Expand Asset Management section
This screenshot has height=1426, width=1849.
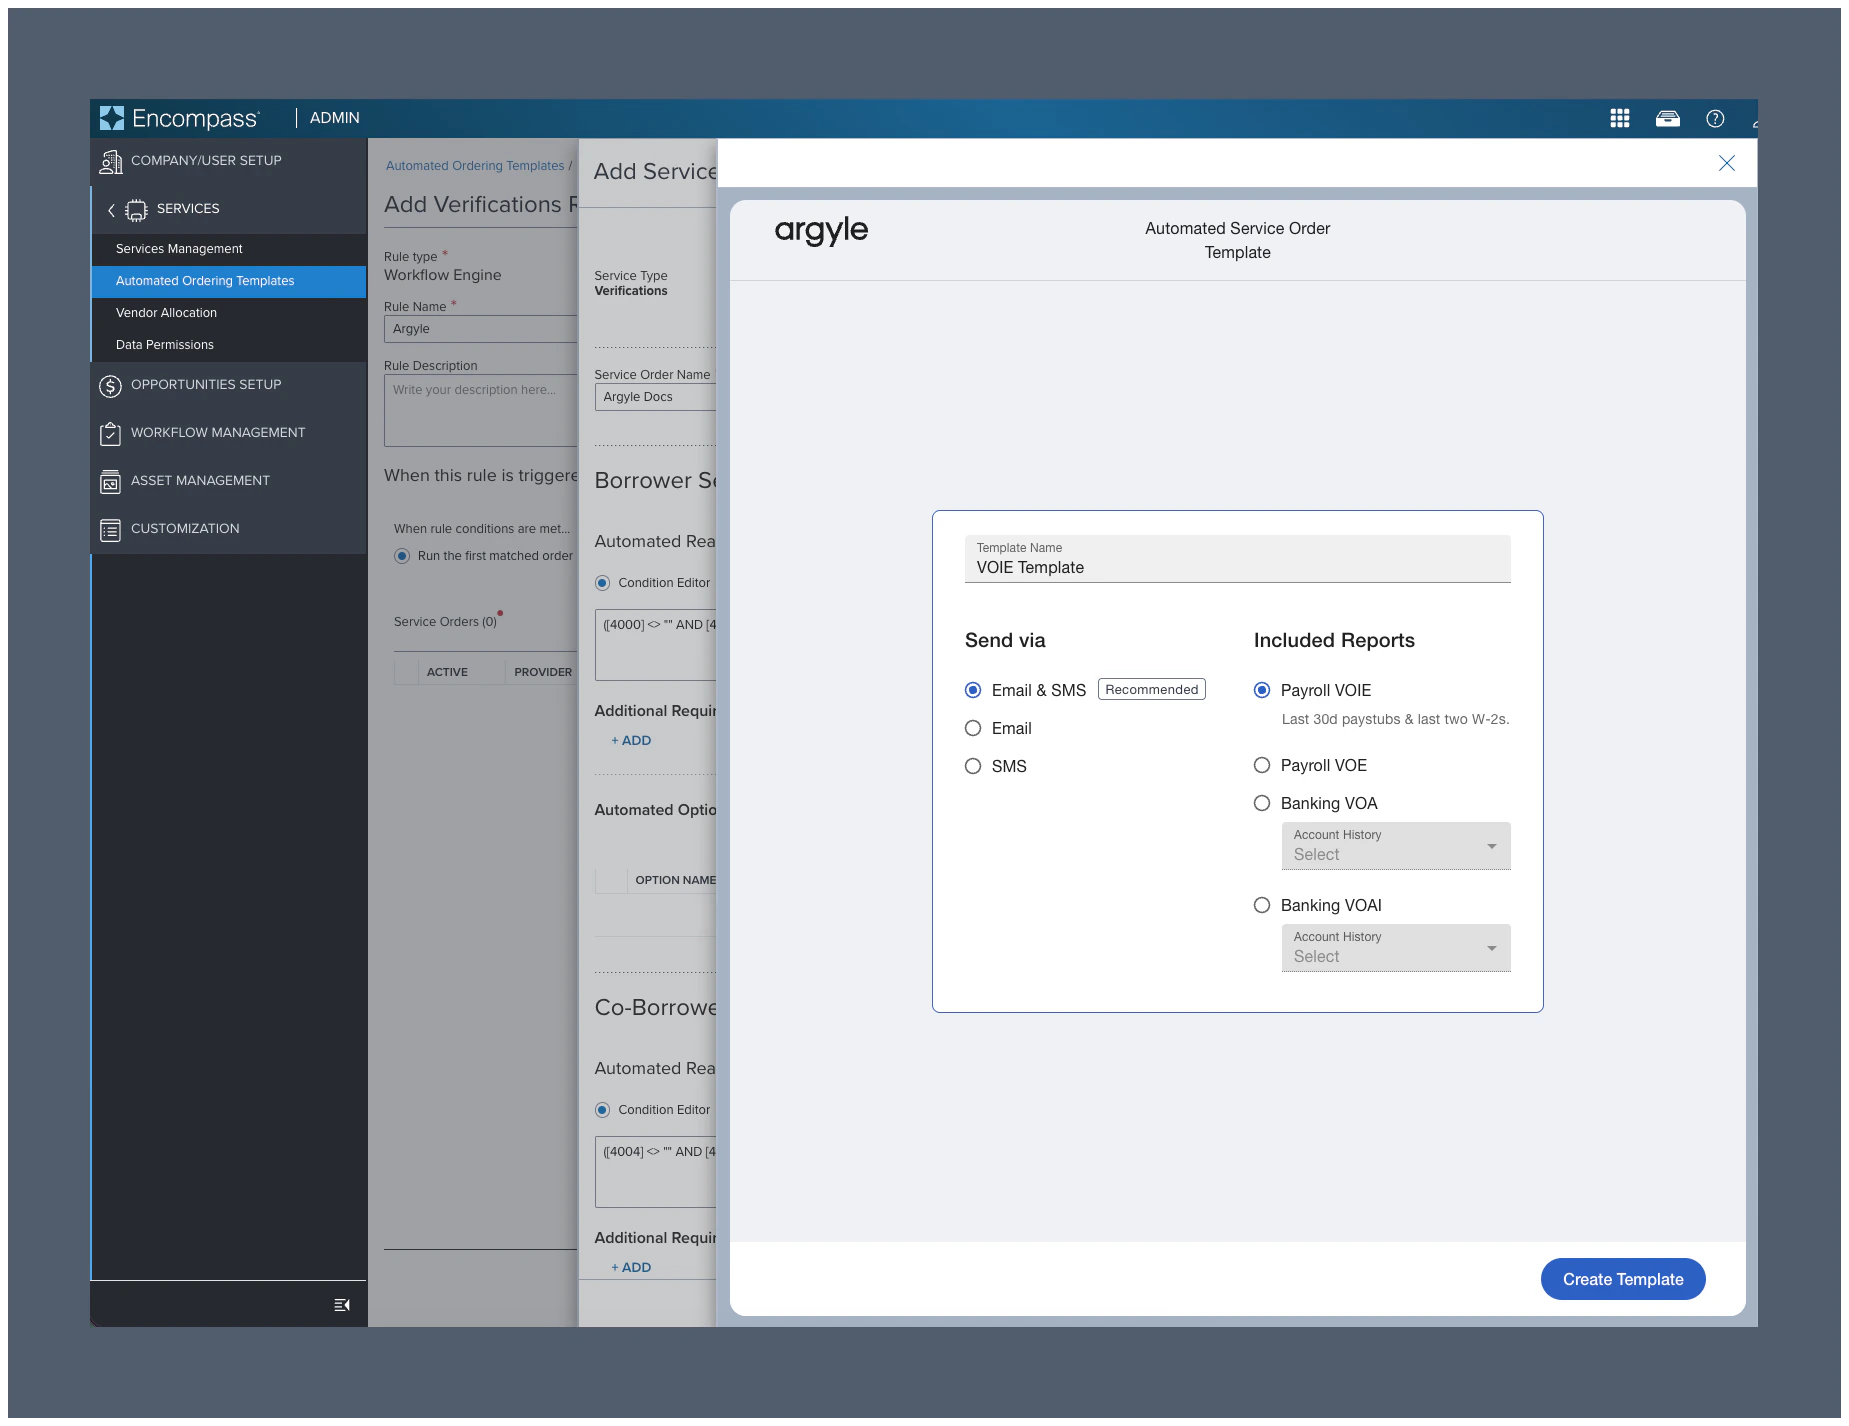(x=229, y=481)
